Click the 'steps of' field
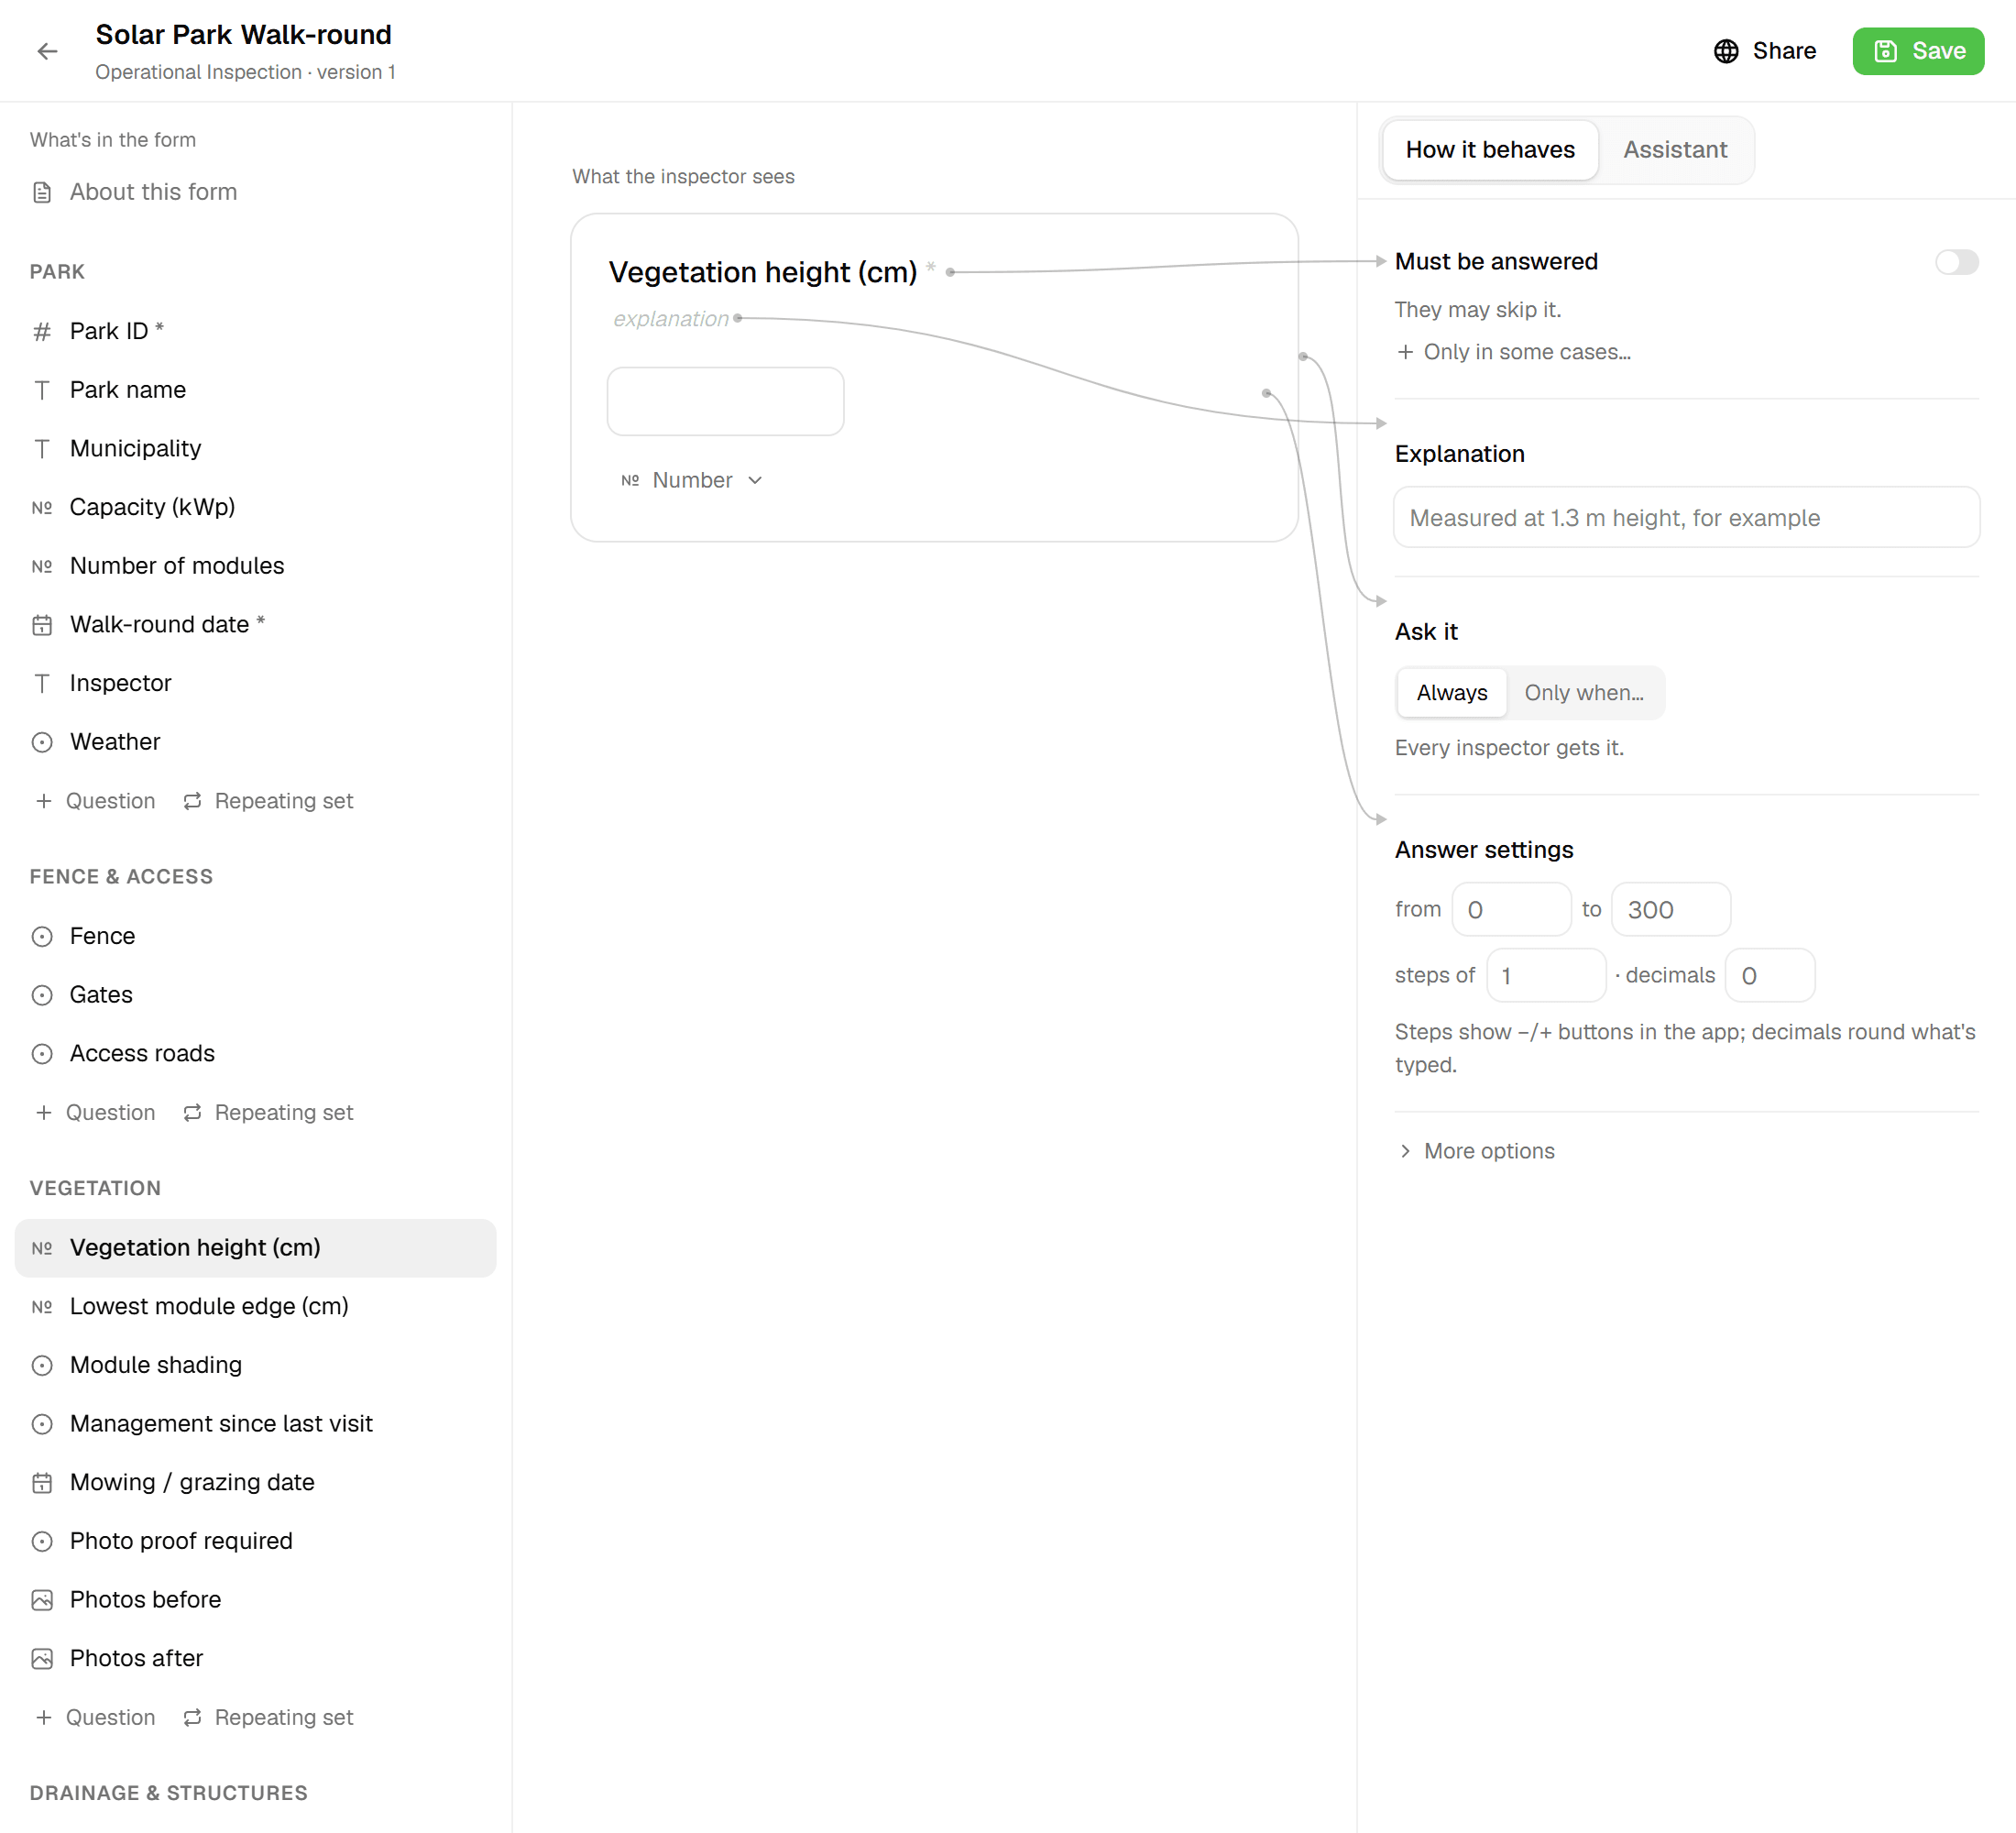The width and height of the screenshot is (2016, 1833). [x=1545, y=976]
